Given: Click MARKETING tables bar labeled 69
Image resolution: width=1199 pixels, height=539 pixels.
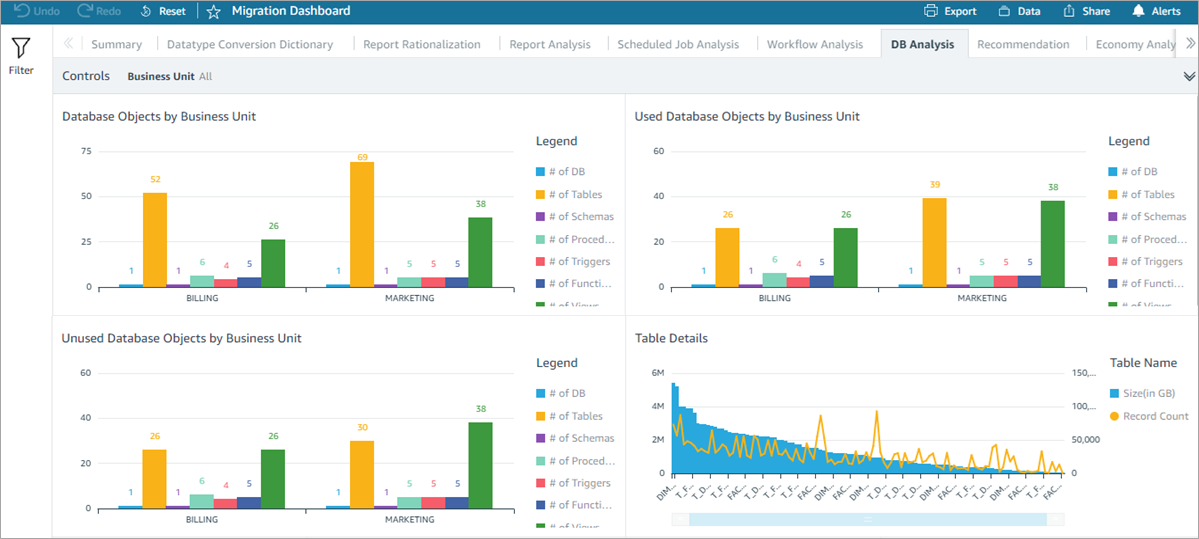Looking at the screenshot, I should click(362, 225).
